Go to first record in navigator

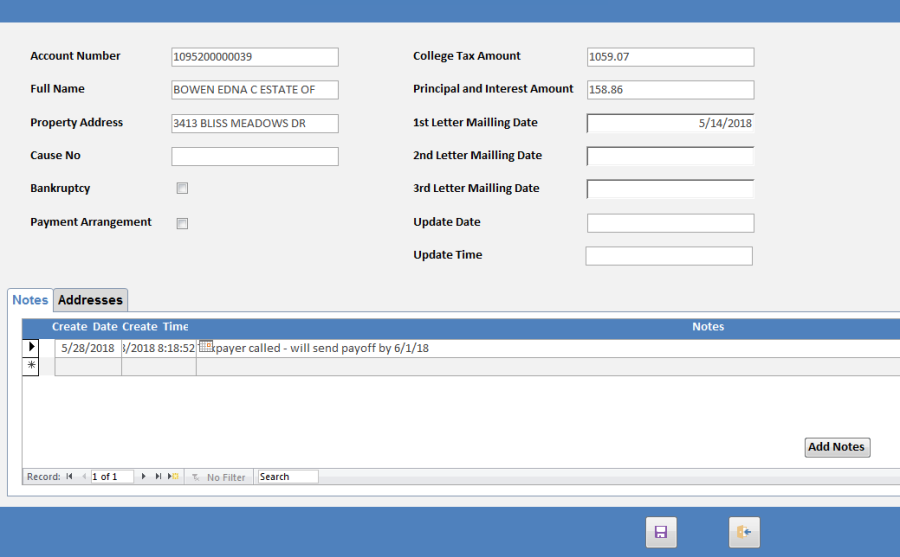[x=69, y=477]
